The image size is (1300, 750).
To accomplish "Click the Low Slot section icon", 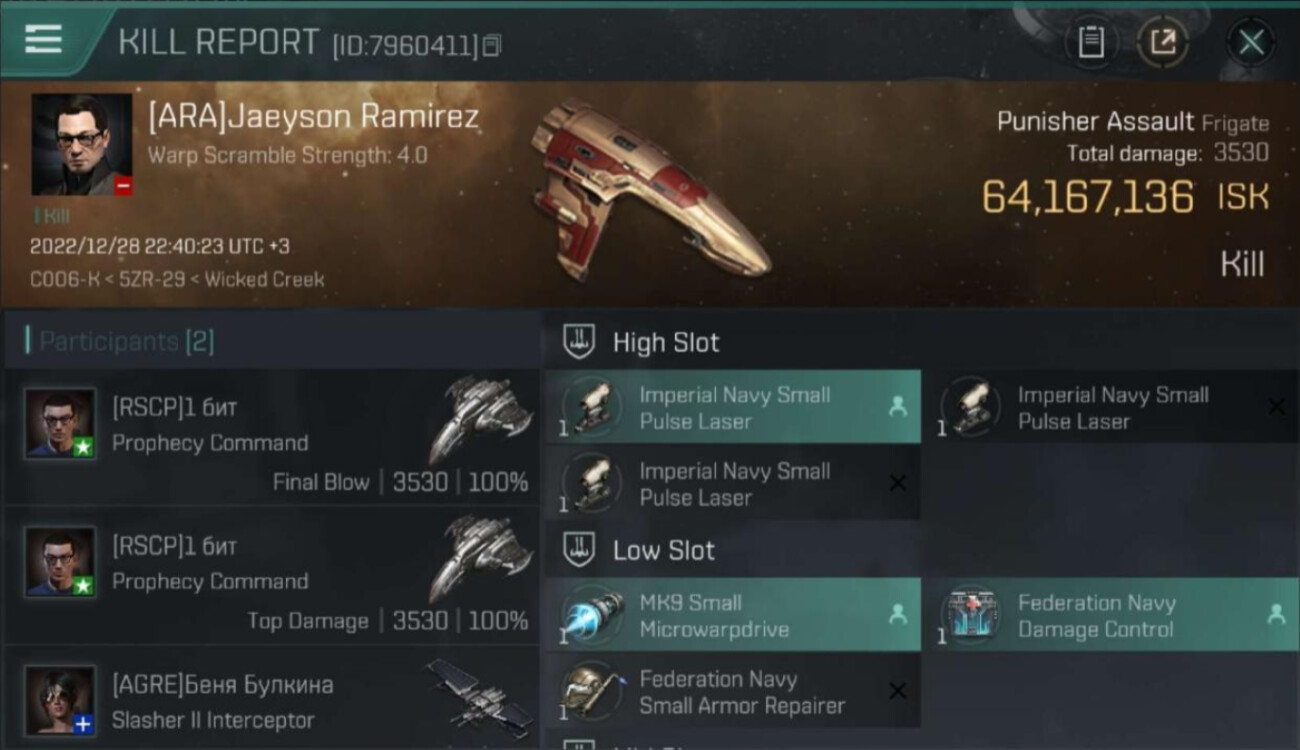I will click(579, 549).
